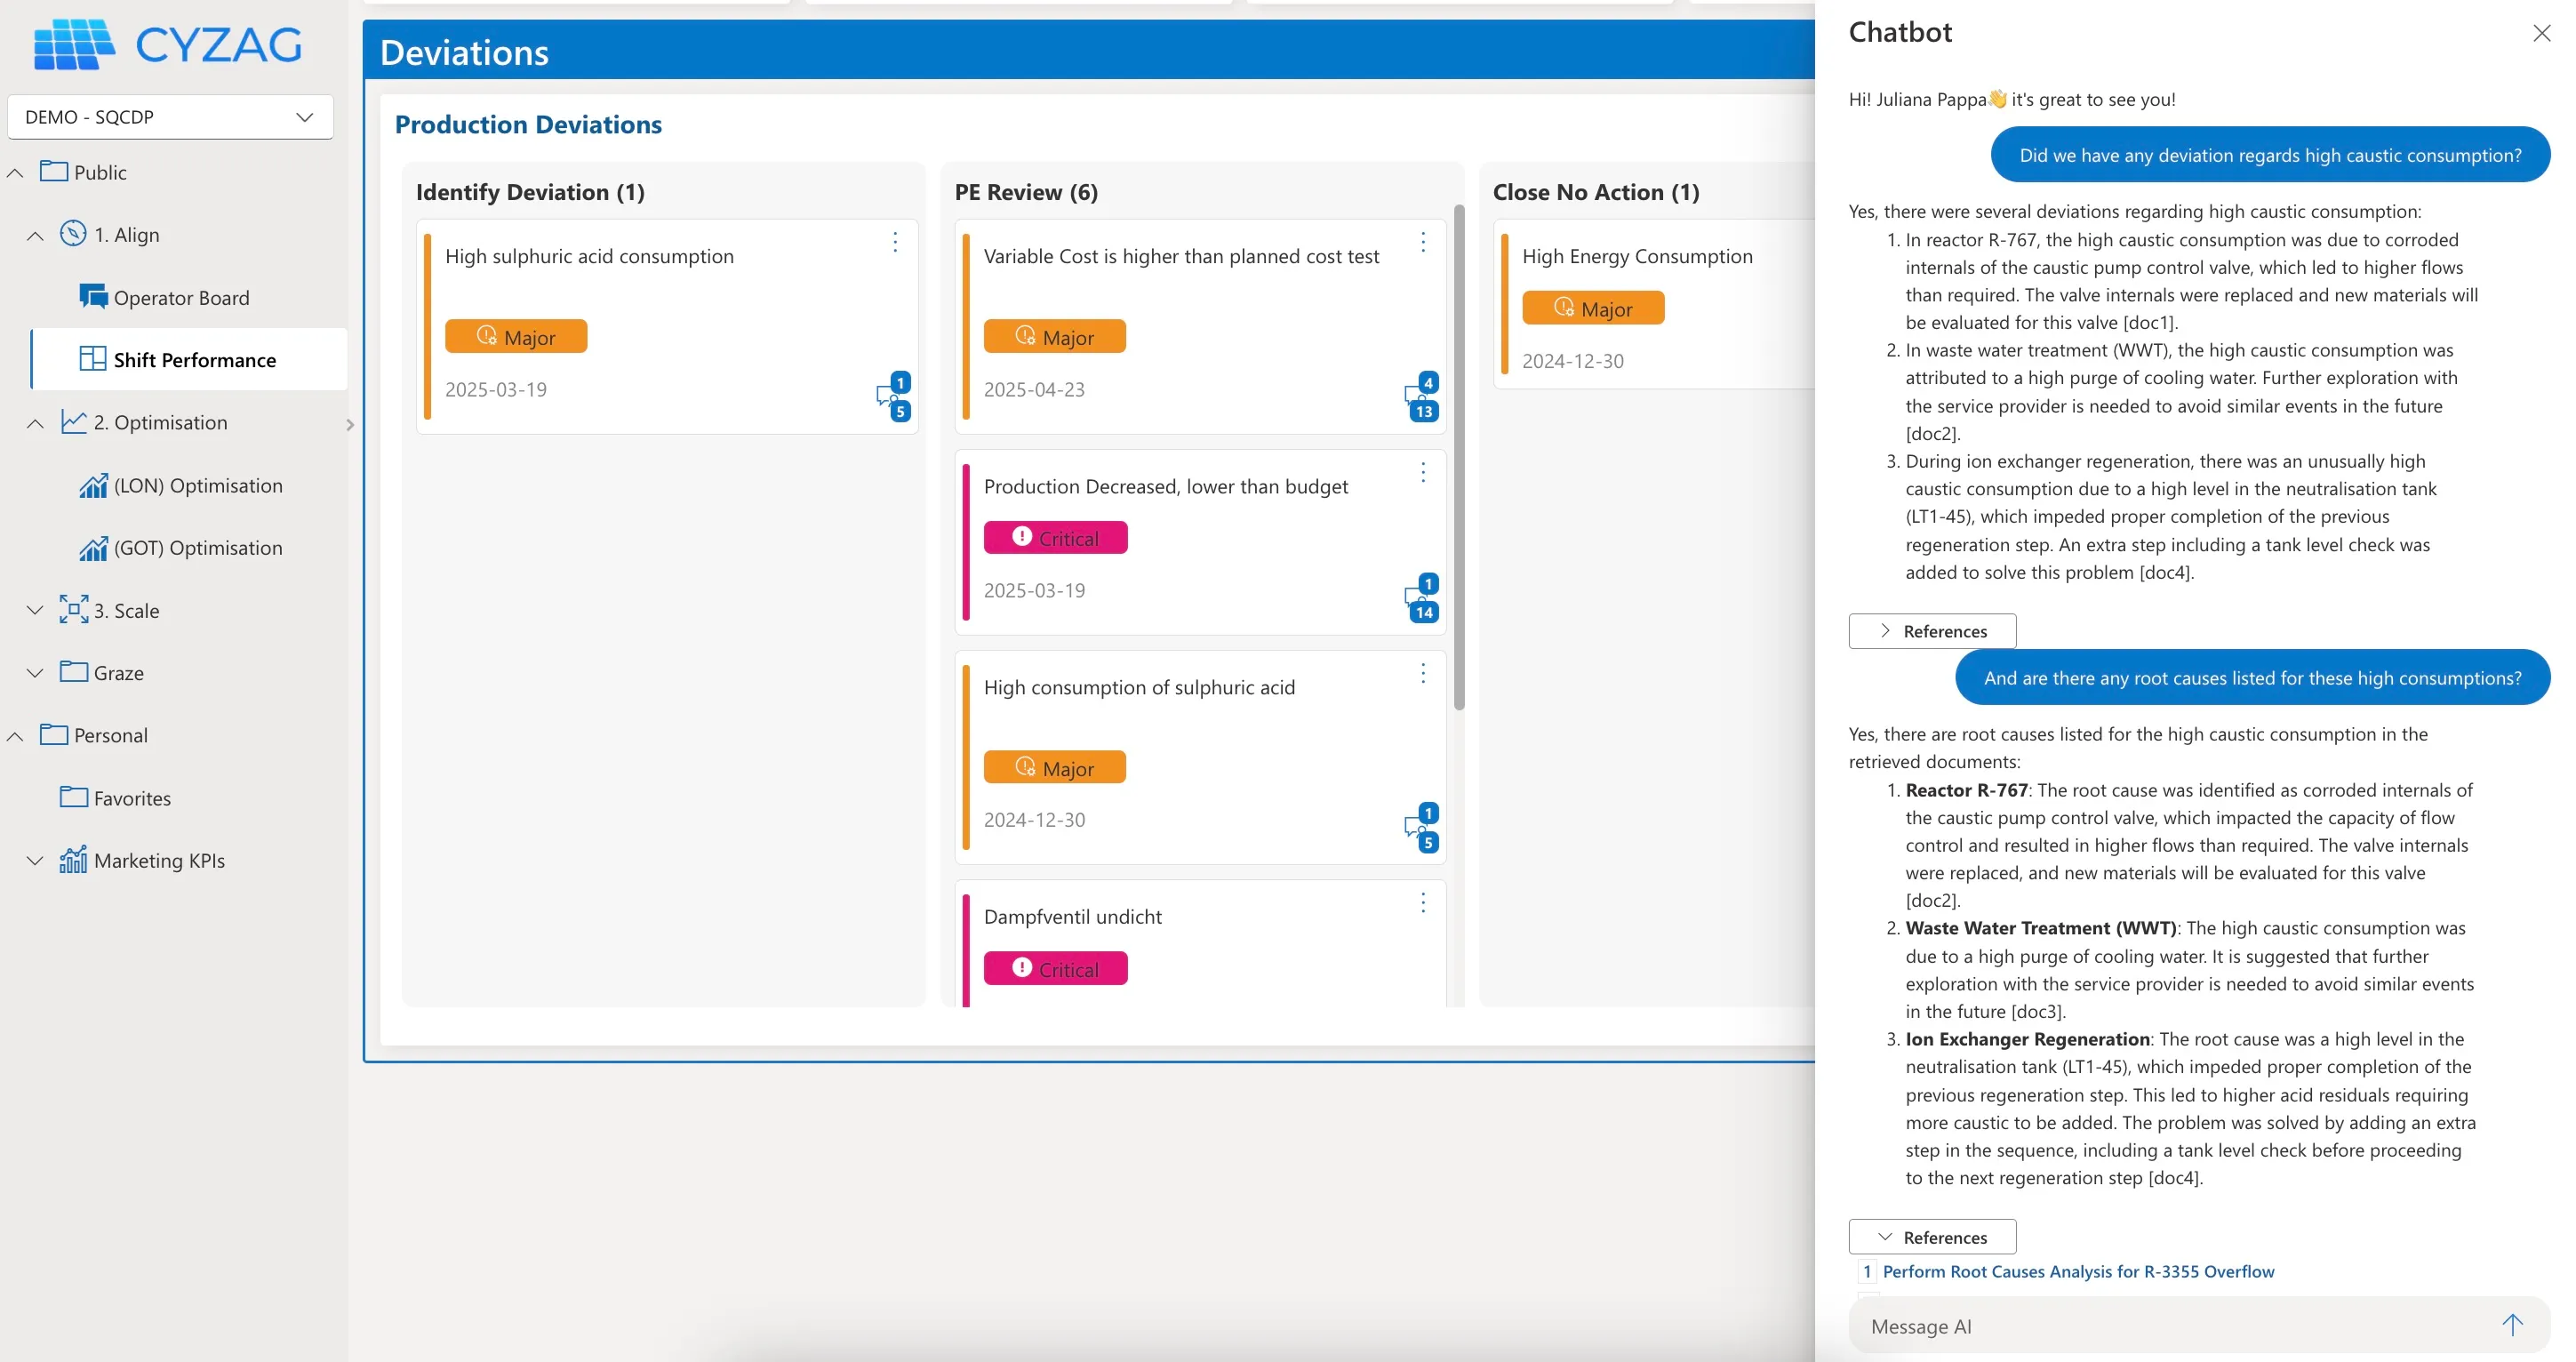The image size is (2576, 1362).
Task: Expand the 3. Scale section chevron
Action: tap(35, 611)
